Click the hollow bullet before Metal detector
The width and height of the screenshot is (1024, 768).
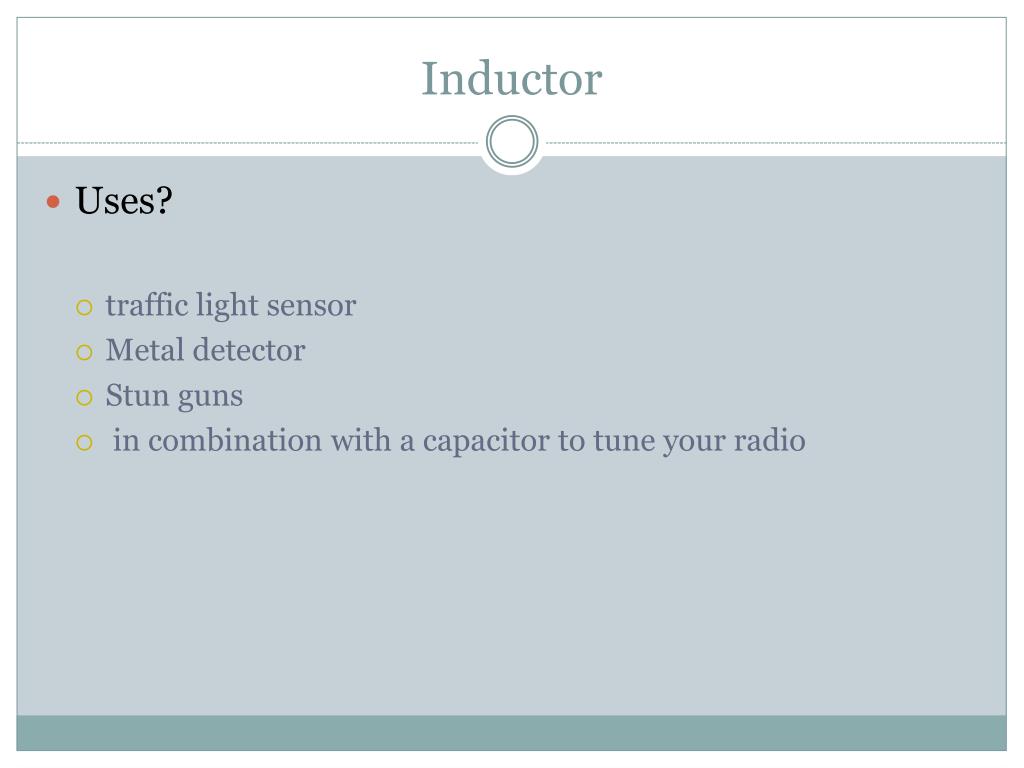84,353
